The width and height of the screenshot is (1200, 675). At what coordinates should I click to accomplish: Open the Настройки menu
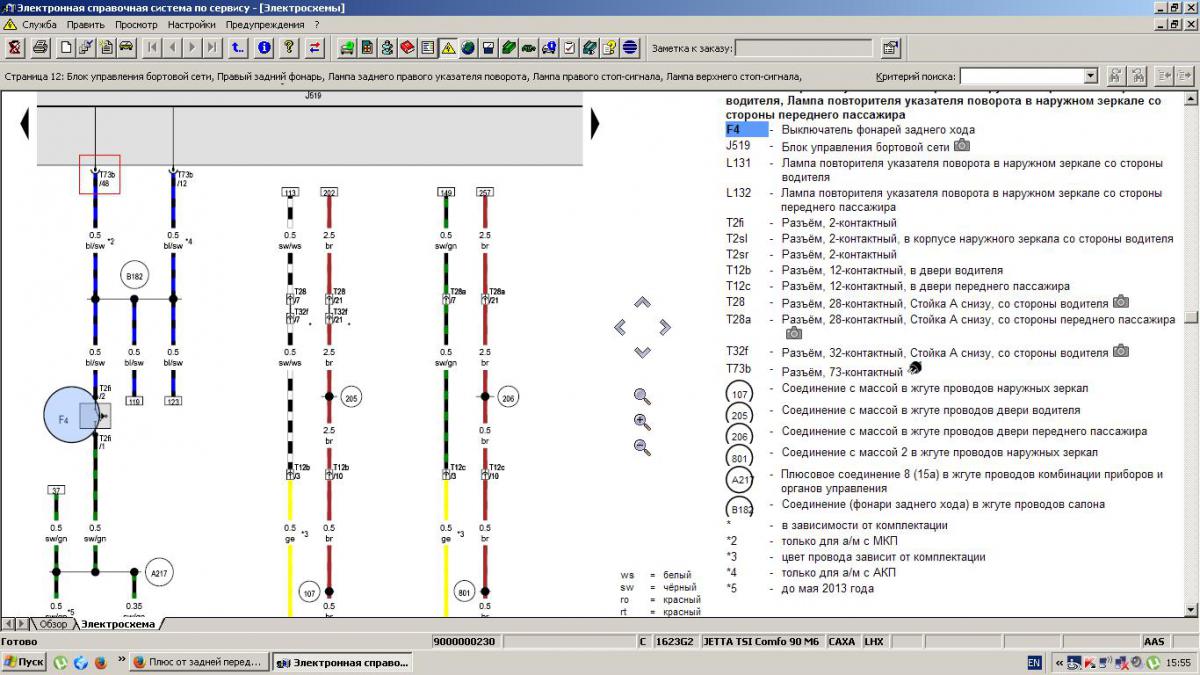pyautogui.click(x=192, y=24)
